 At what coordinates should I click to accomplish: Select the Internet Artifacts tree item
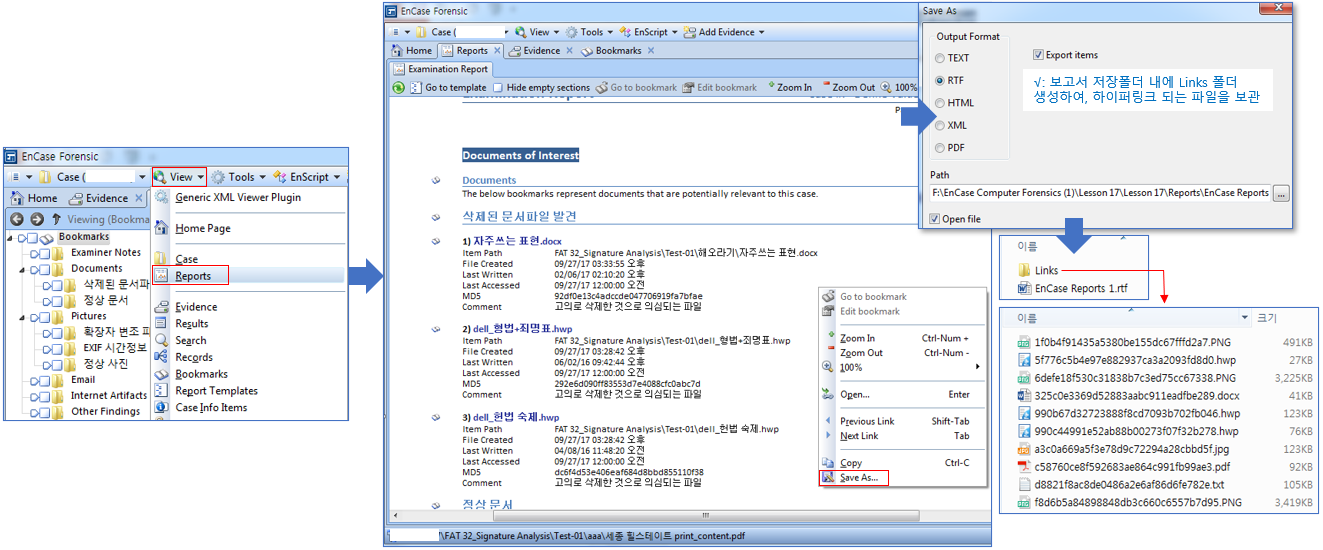click(x=108, y=396)
